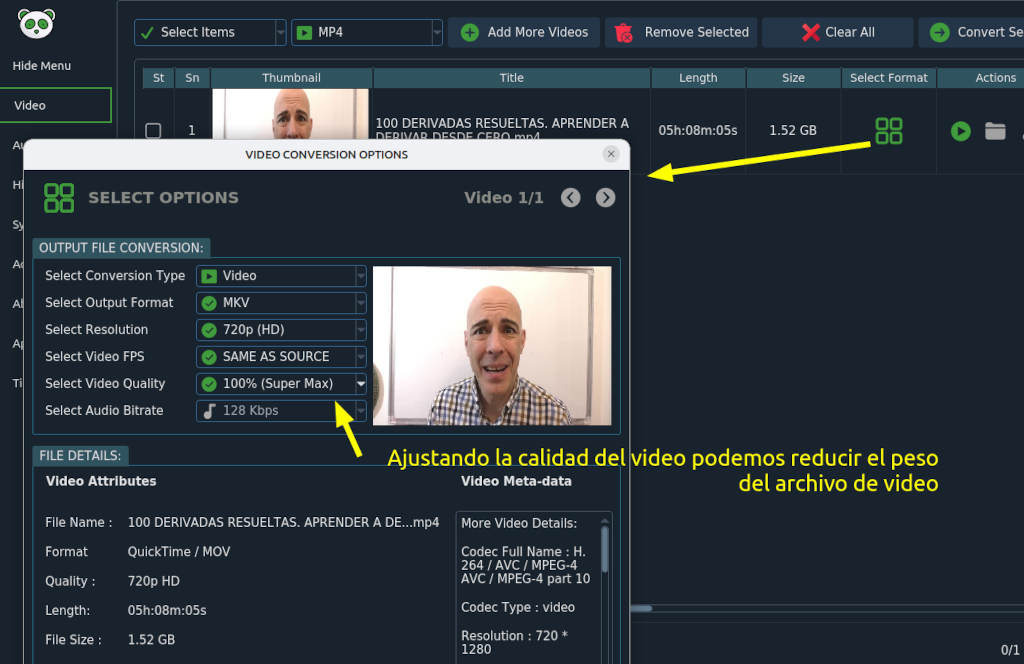Click the File Name value in File Details
The width and height of the screenshot is (1024, 664).
coord(283,522)
